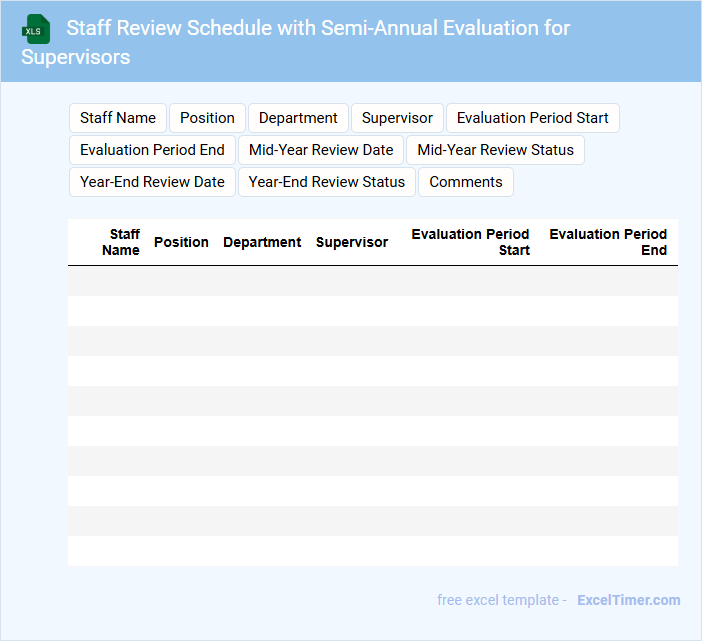Select the Mid-Year Review Status tag
This screenshot has width=702, height=641.
click(495, 150)
